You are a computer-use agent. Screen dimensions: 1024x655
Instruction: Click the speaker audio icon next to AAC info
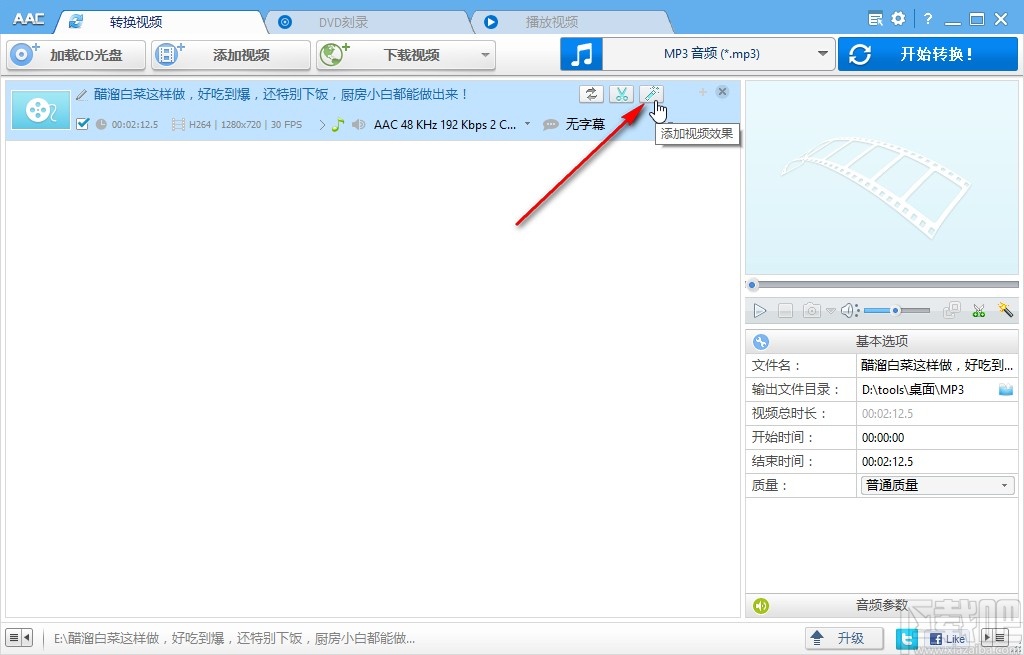359,125
